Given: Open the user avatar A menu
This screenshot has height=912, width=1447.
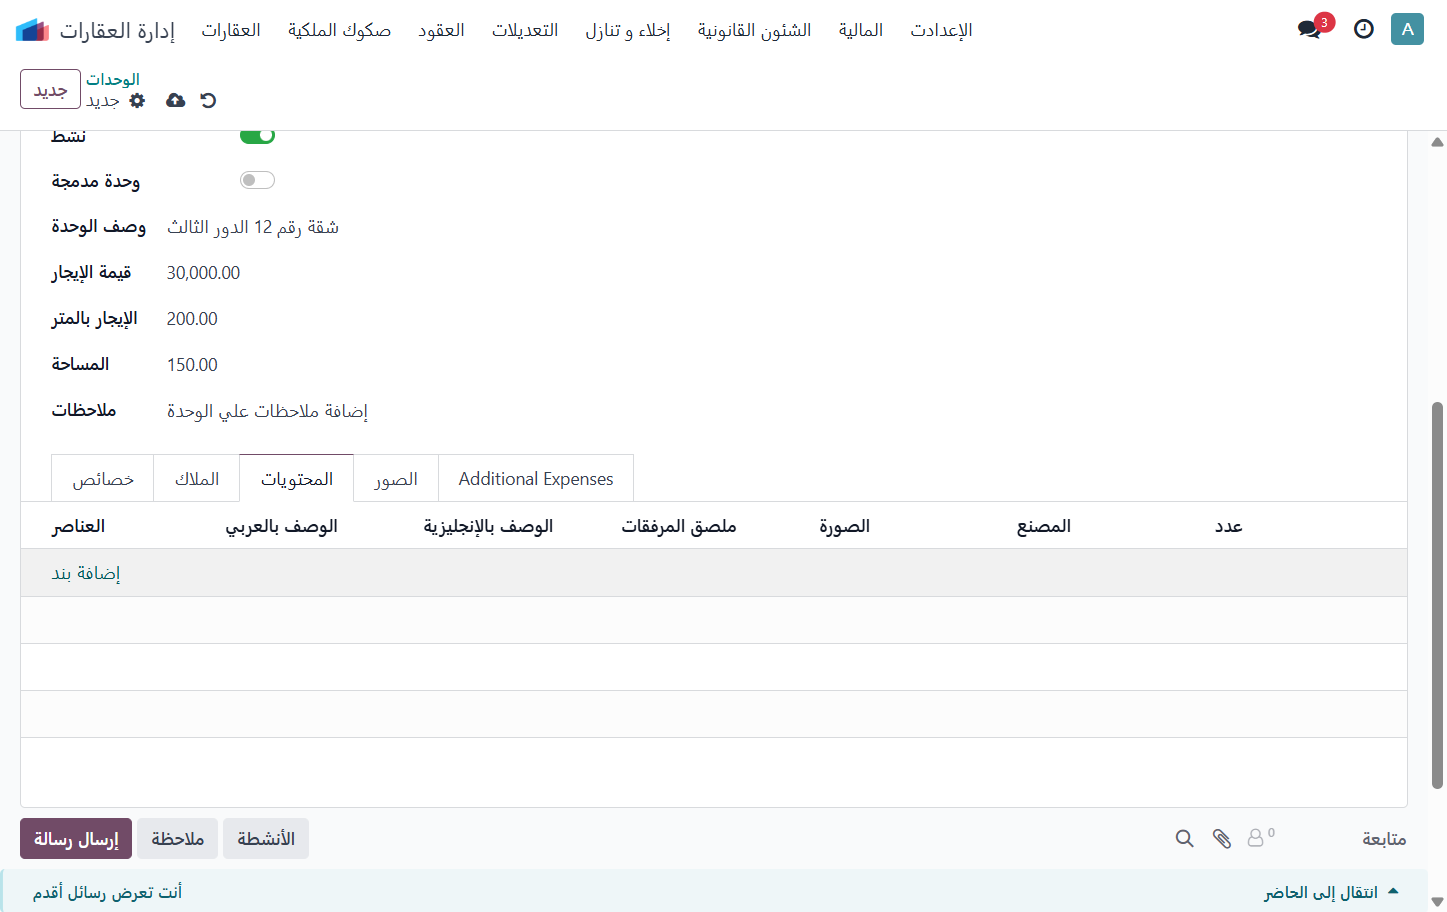Looking at the screenshot, I should [1407, 29].
